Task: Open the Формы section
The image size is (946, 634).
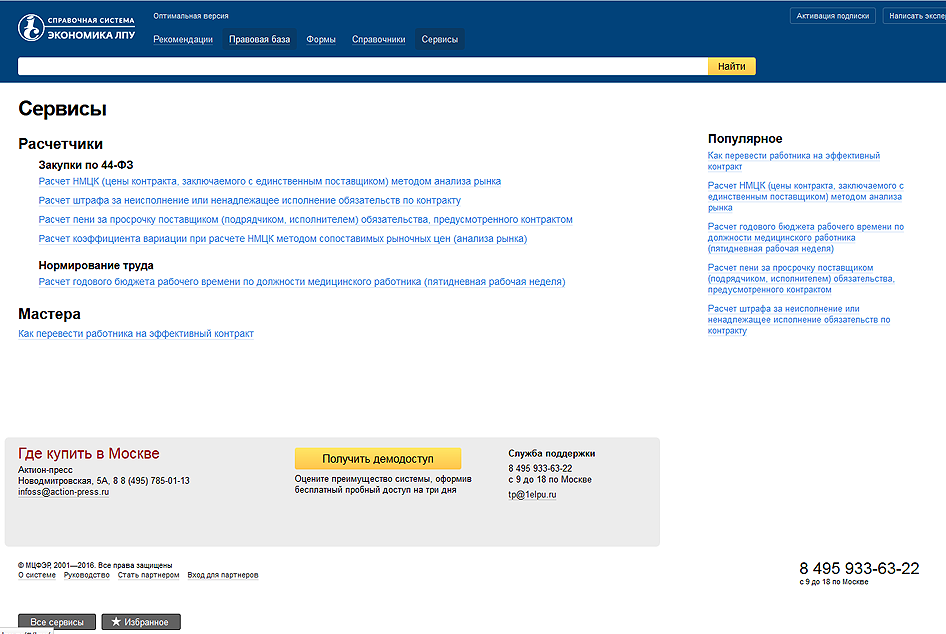Action: tap(321, 39)
